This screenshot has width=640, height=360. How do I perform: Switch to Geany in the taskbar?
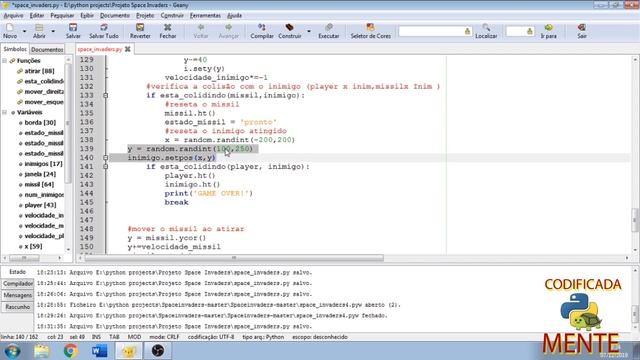129,351
